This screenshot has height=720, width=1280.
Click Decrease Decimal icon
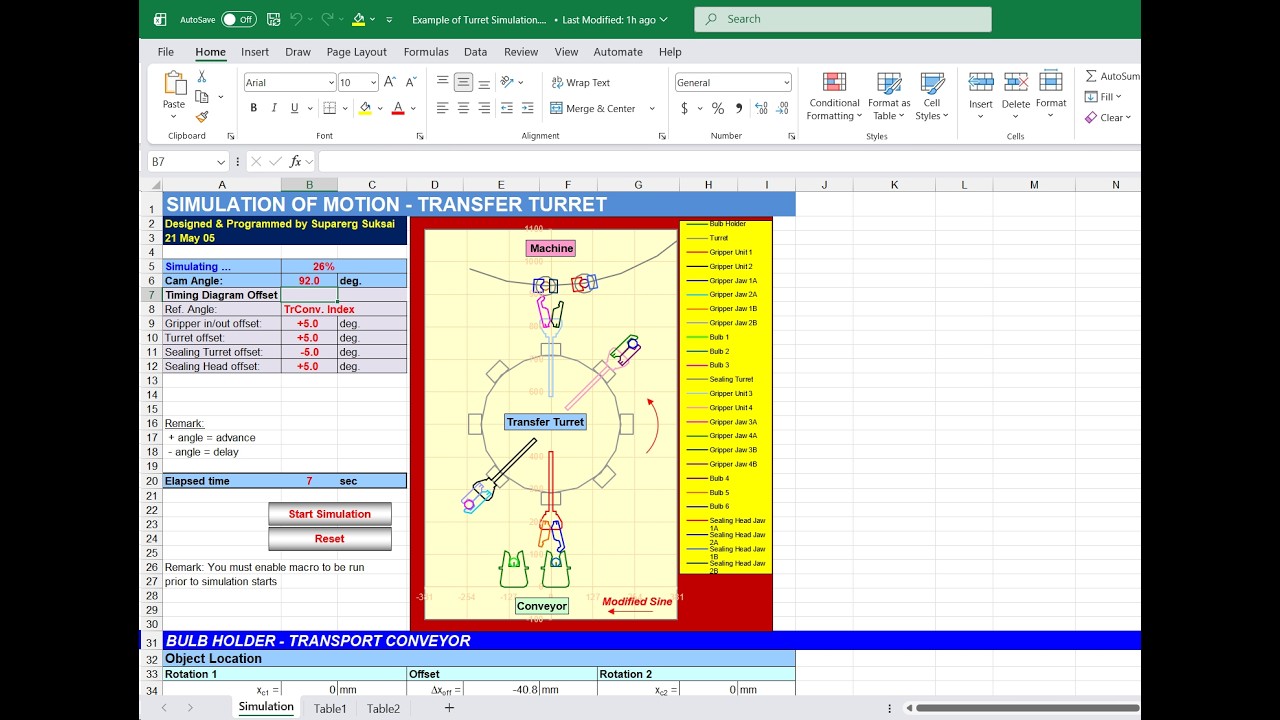point(782,108)
